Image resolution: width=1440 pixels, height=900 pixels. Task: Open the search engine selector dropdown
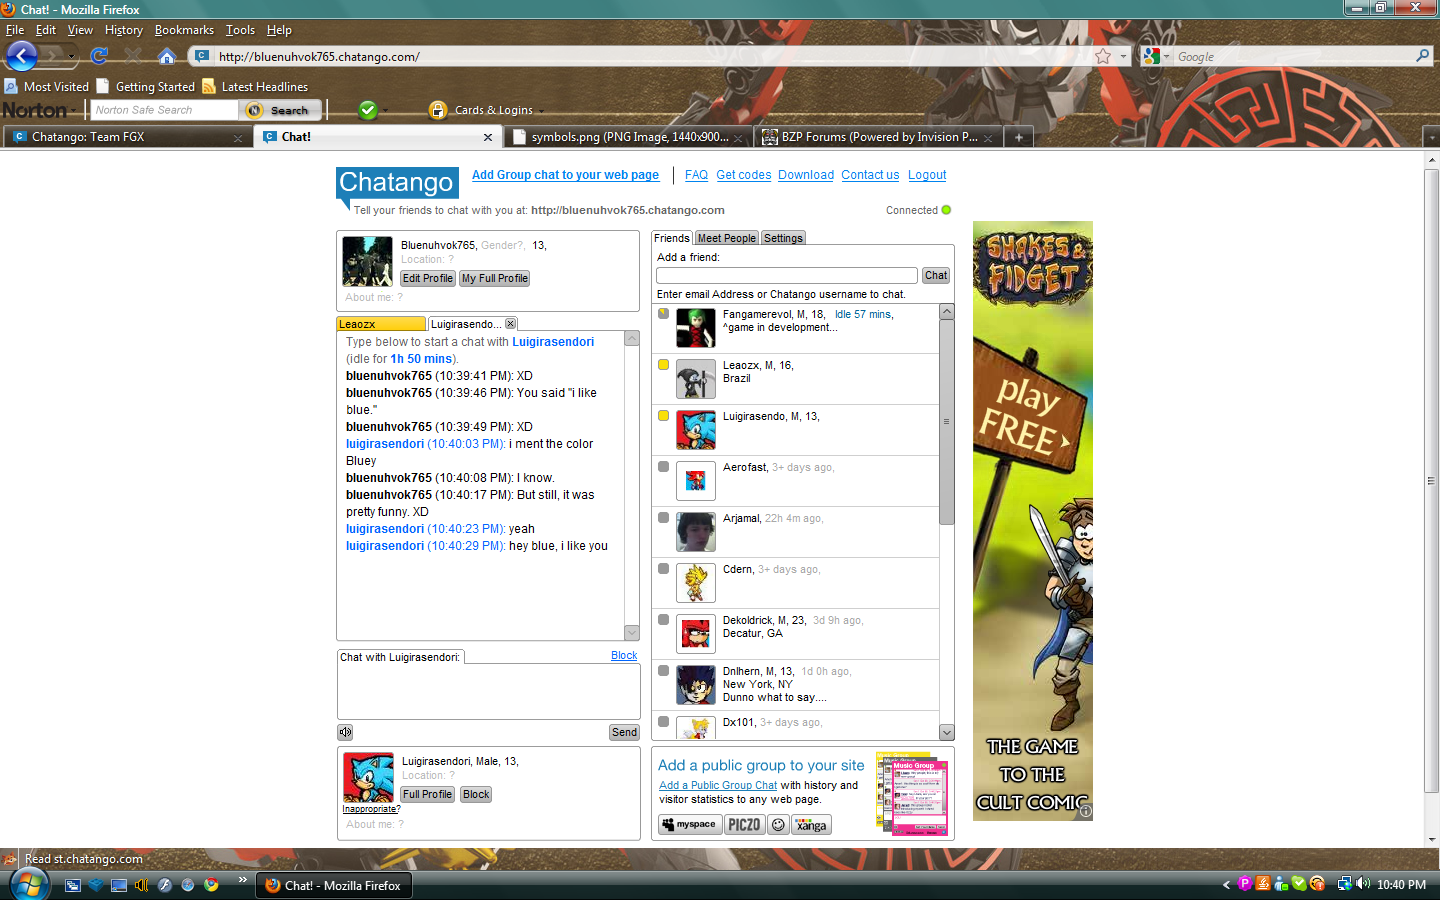tap(1157, 56)
